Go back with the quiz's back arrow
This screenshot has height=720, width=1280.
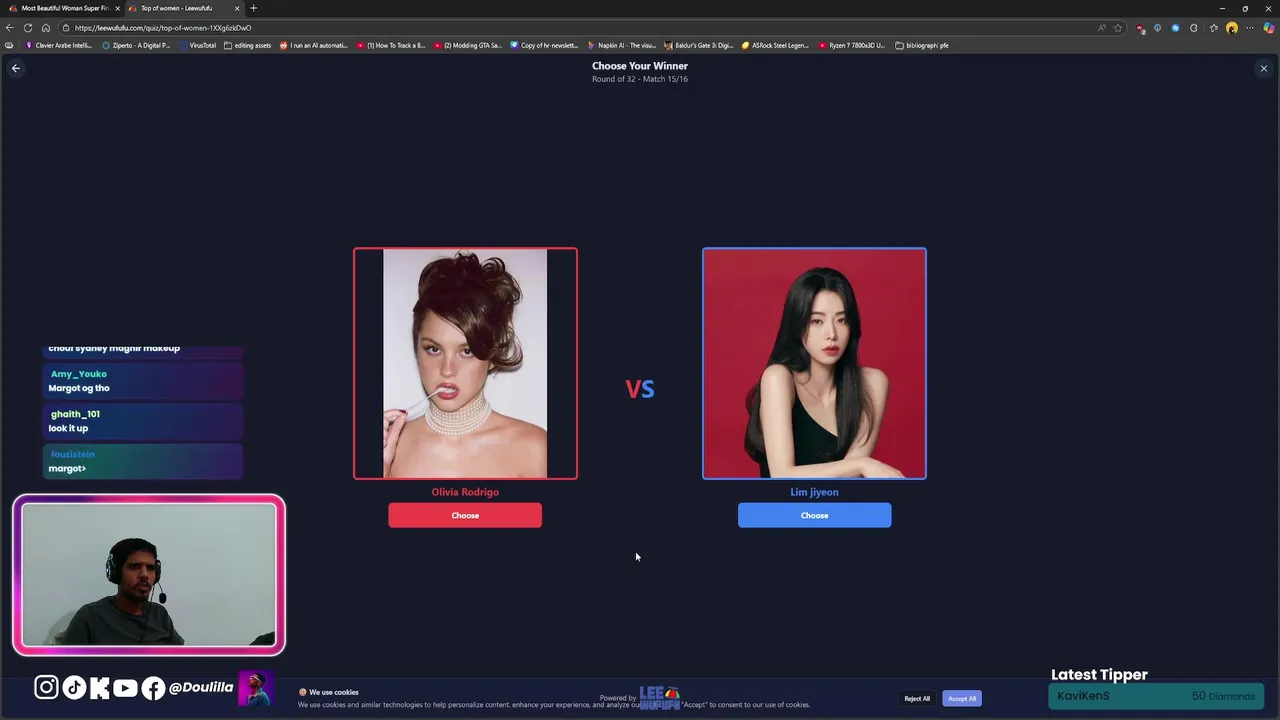15,68
